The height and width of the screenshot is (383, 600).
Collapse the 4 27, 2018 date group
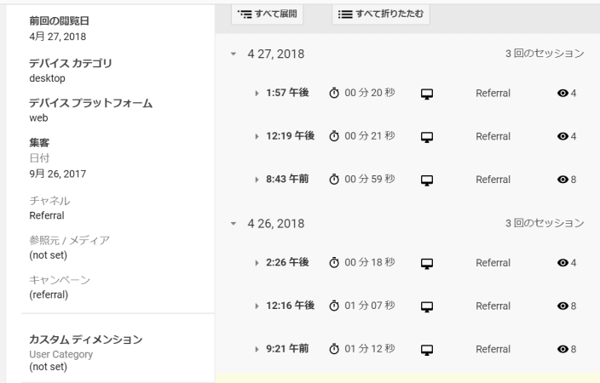[x=233, y=54]
